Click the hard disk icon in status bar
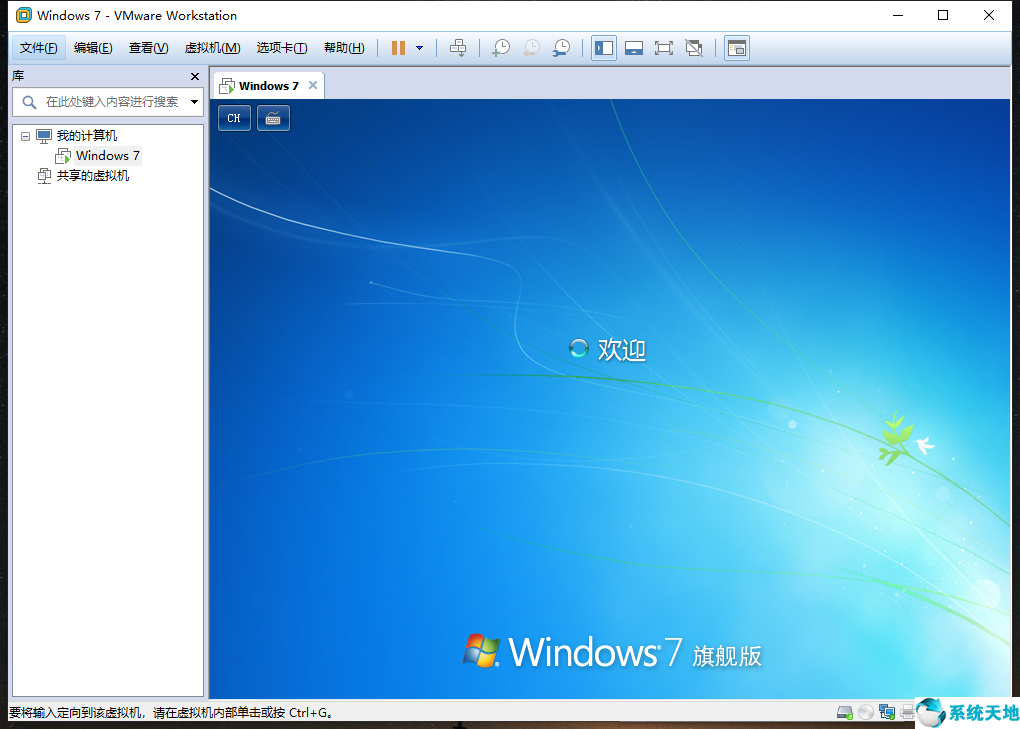This screenshot has width=1020, height=729. [844, 712]
